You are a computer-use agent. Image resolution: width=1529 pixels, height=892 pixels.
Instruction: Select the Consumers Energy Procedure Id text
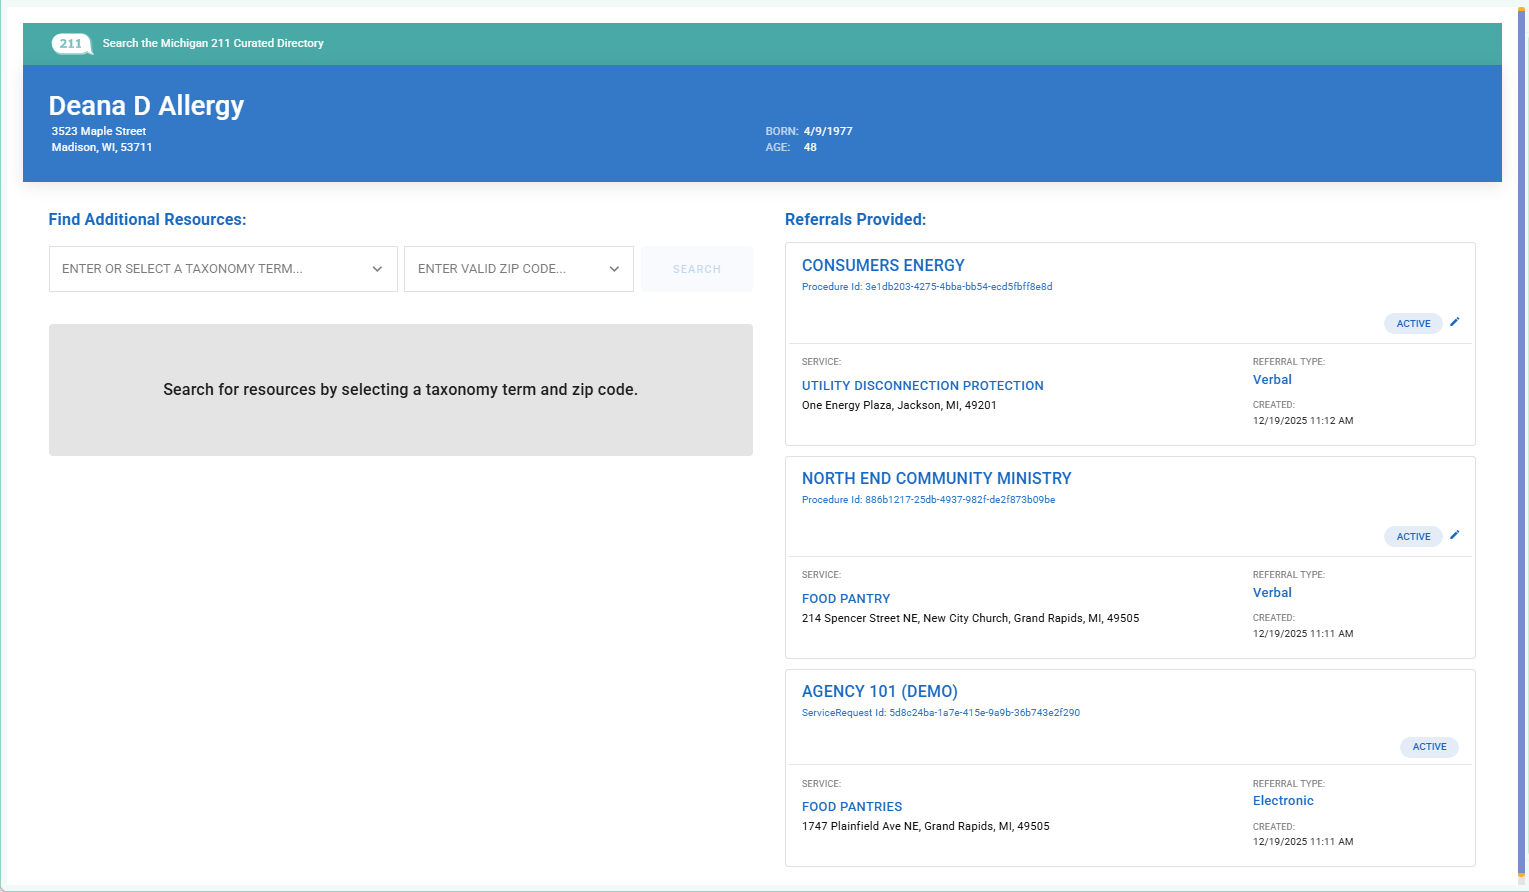pos(927,287)
